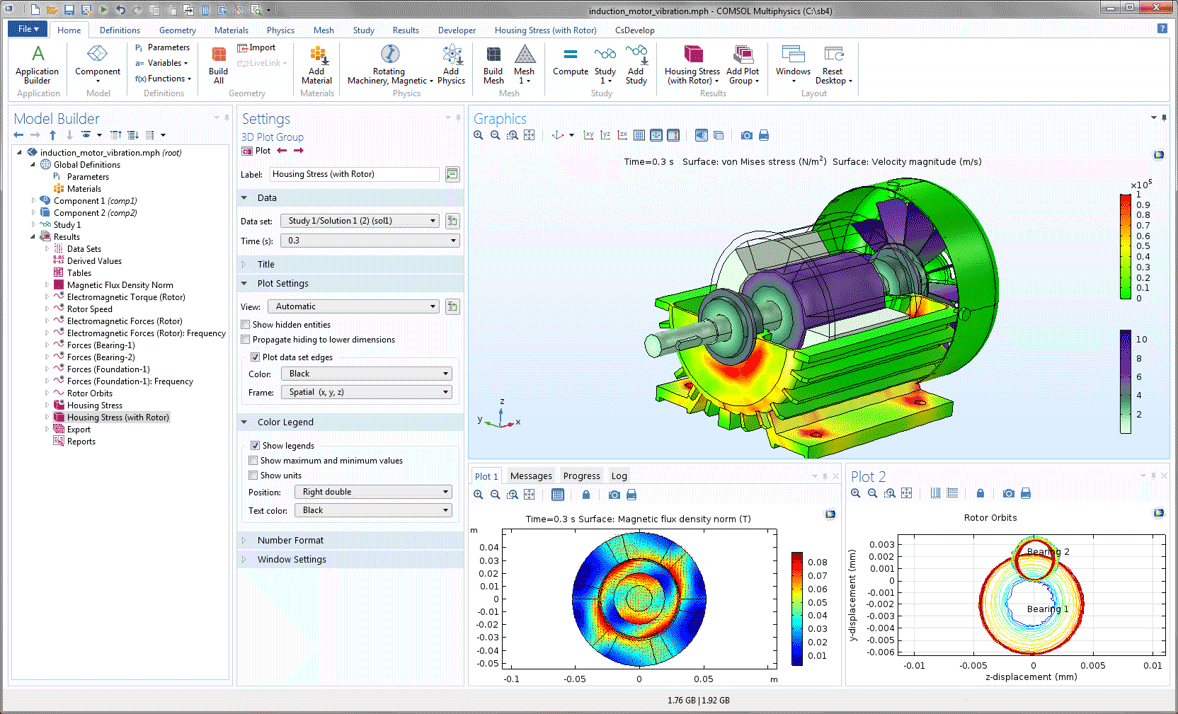Click the Graphics camera snapshot icon

point(746,135)
